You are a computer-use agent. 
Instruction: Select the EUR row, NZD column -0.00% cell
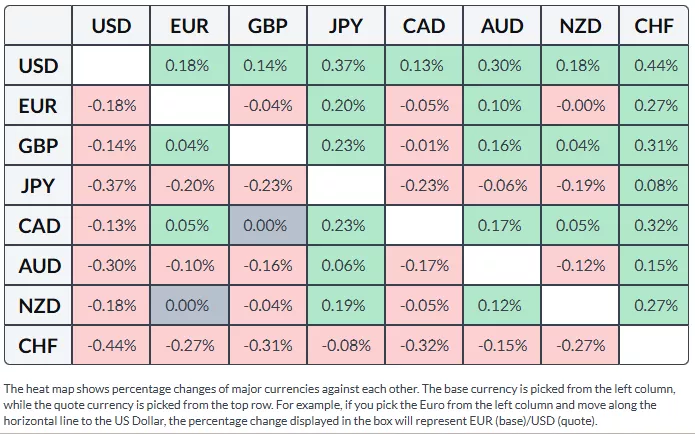click(x=580, y=106)
